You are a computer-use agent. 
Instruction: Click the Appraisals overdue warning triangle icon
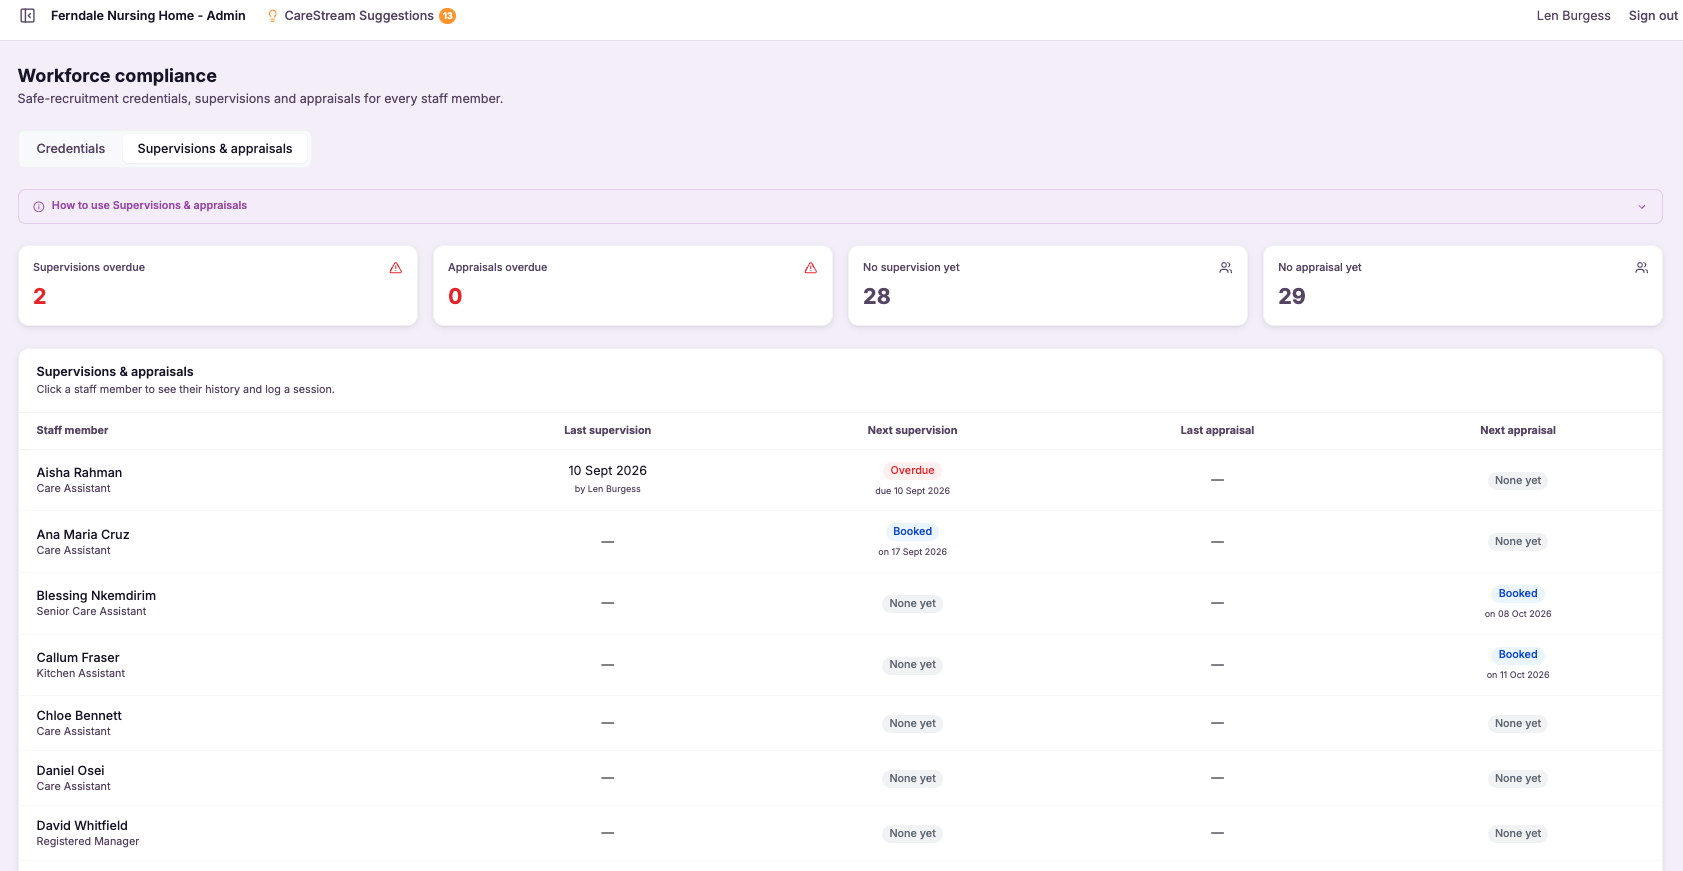pyautogui.click(x=811, y=268)
